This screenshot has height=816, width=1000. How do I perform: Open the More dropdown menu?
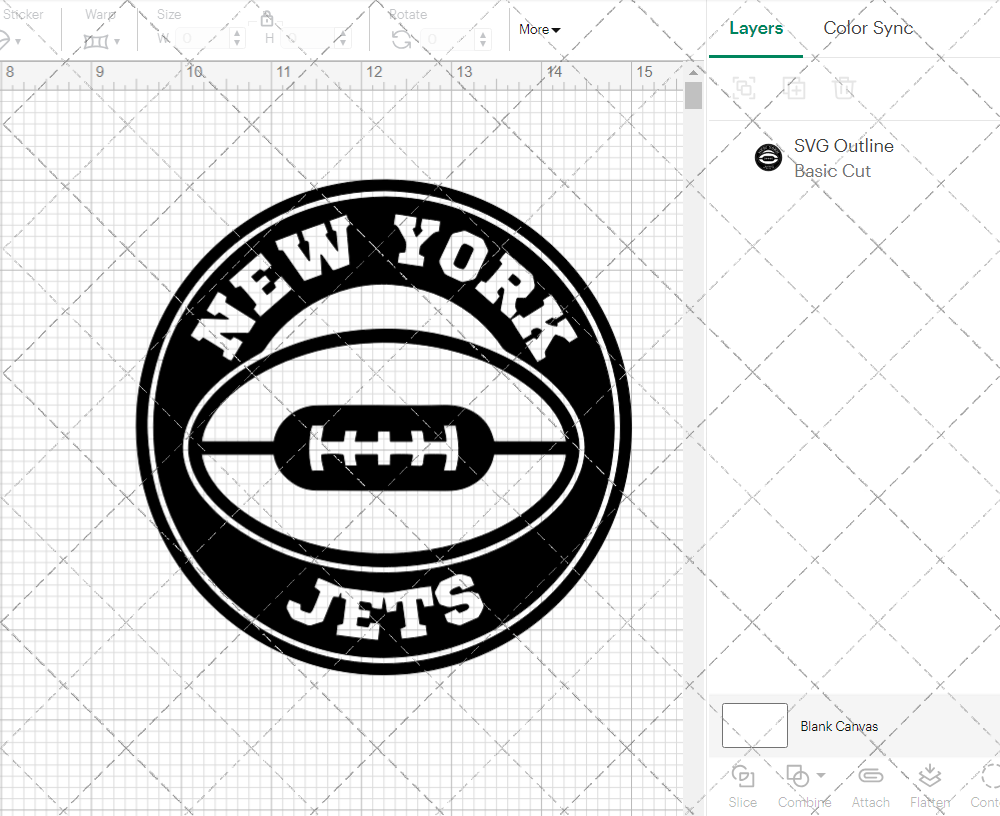(540, 30)
